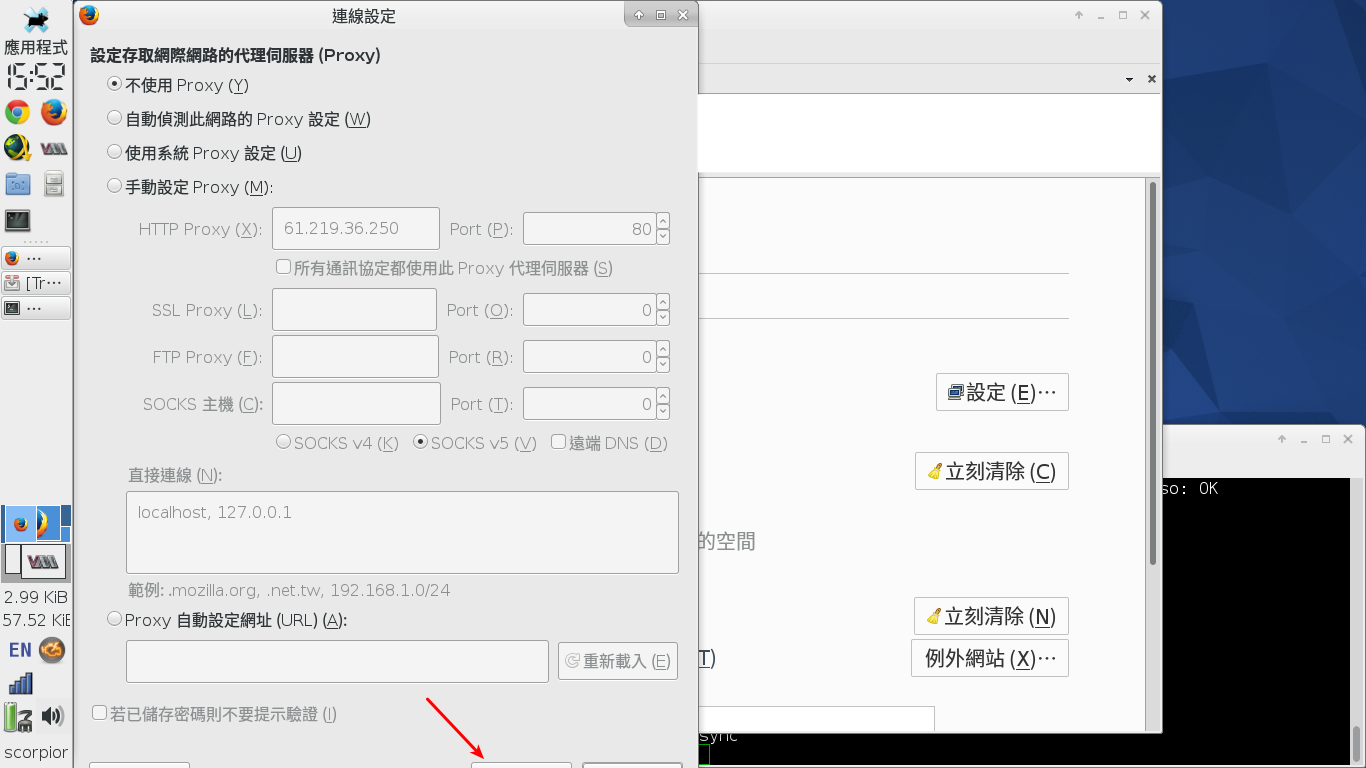The width and height of the screenshot is (1366, 768).
Task: Click the Firefox icon in the dialog titlebar
Action: tap(89, 15)
